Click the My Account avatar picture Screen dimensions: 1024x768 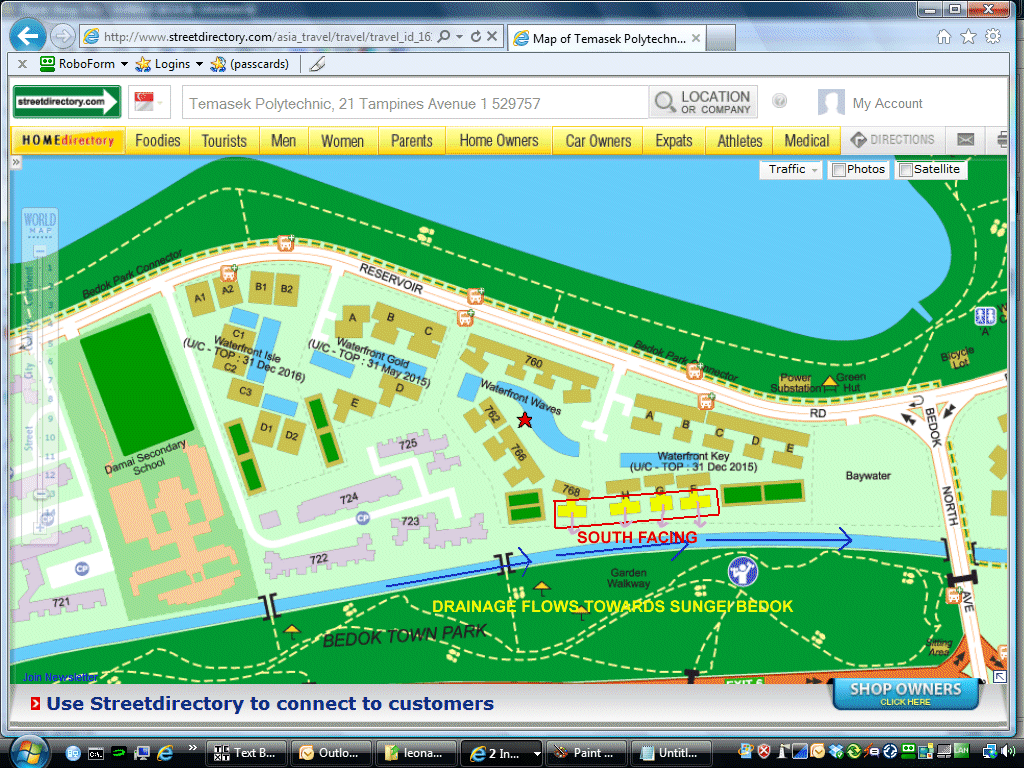point(831,103)
